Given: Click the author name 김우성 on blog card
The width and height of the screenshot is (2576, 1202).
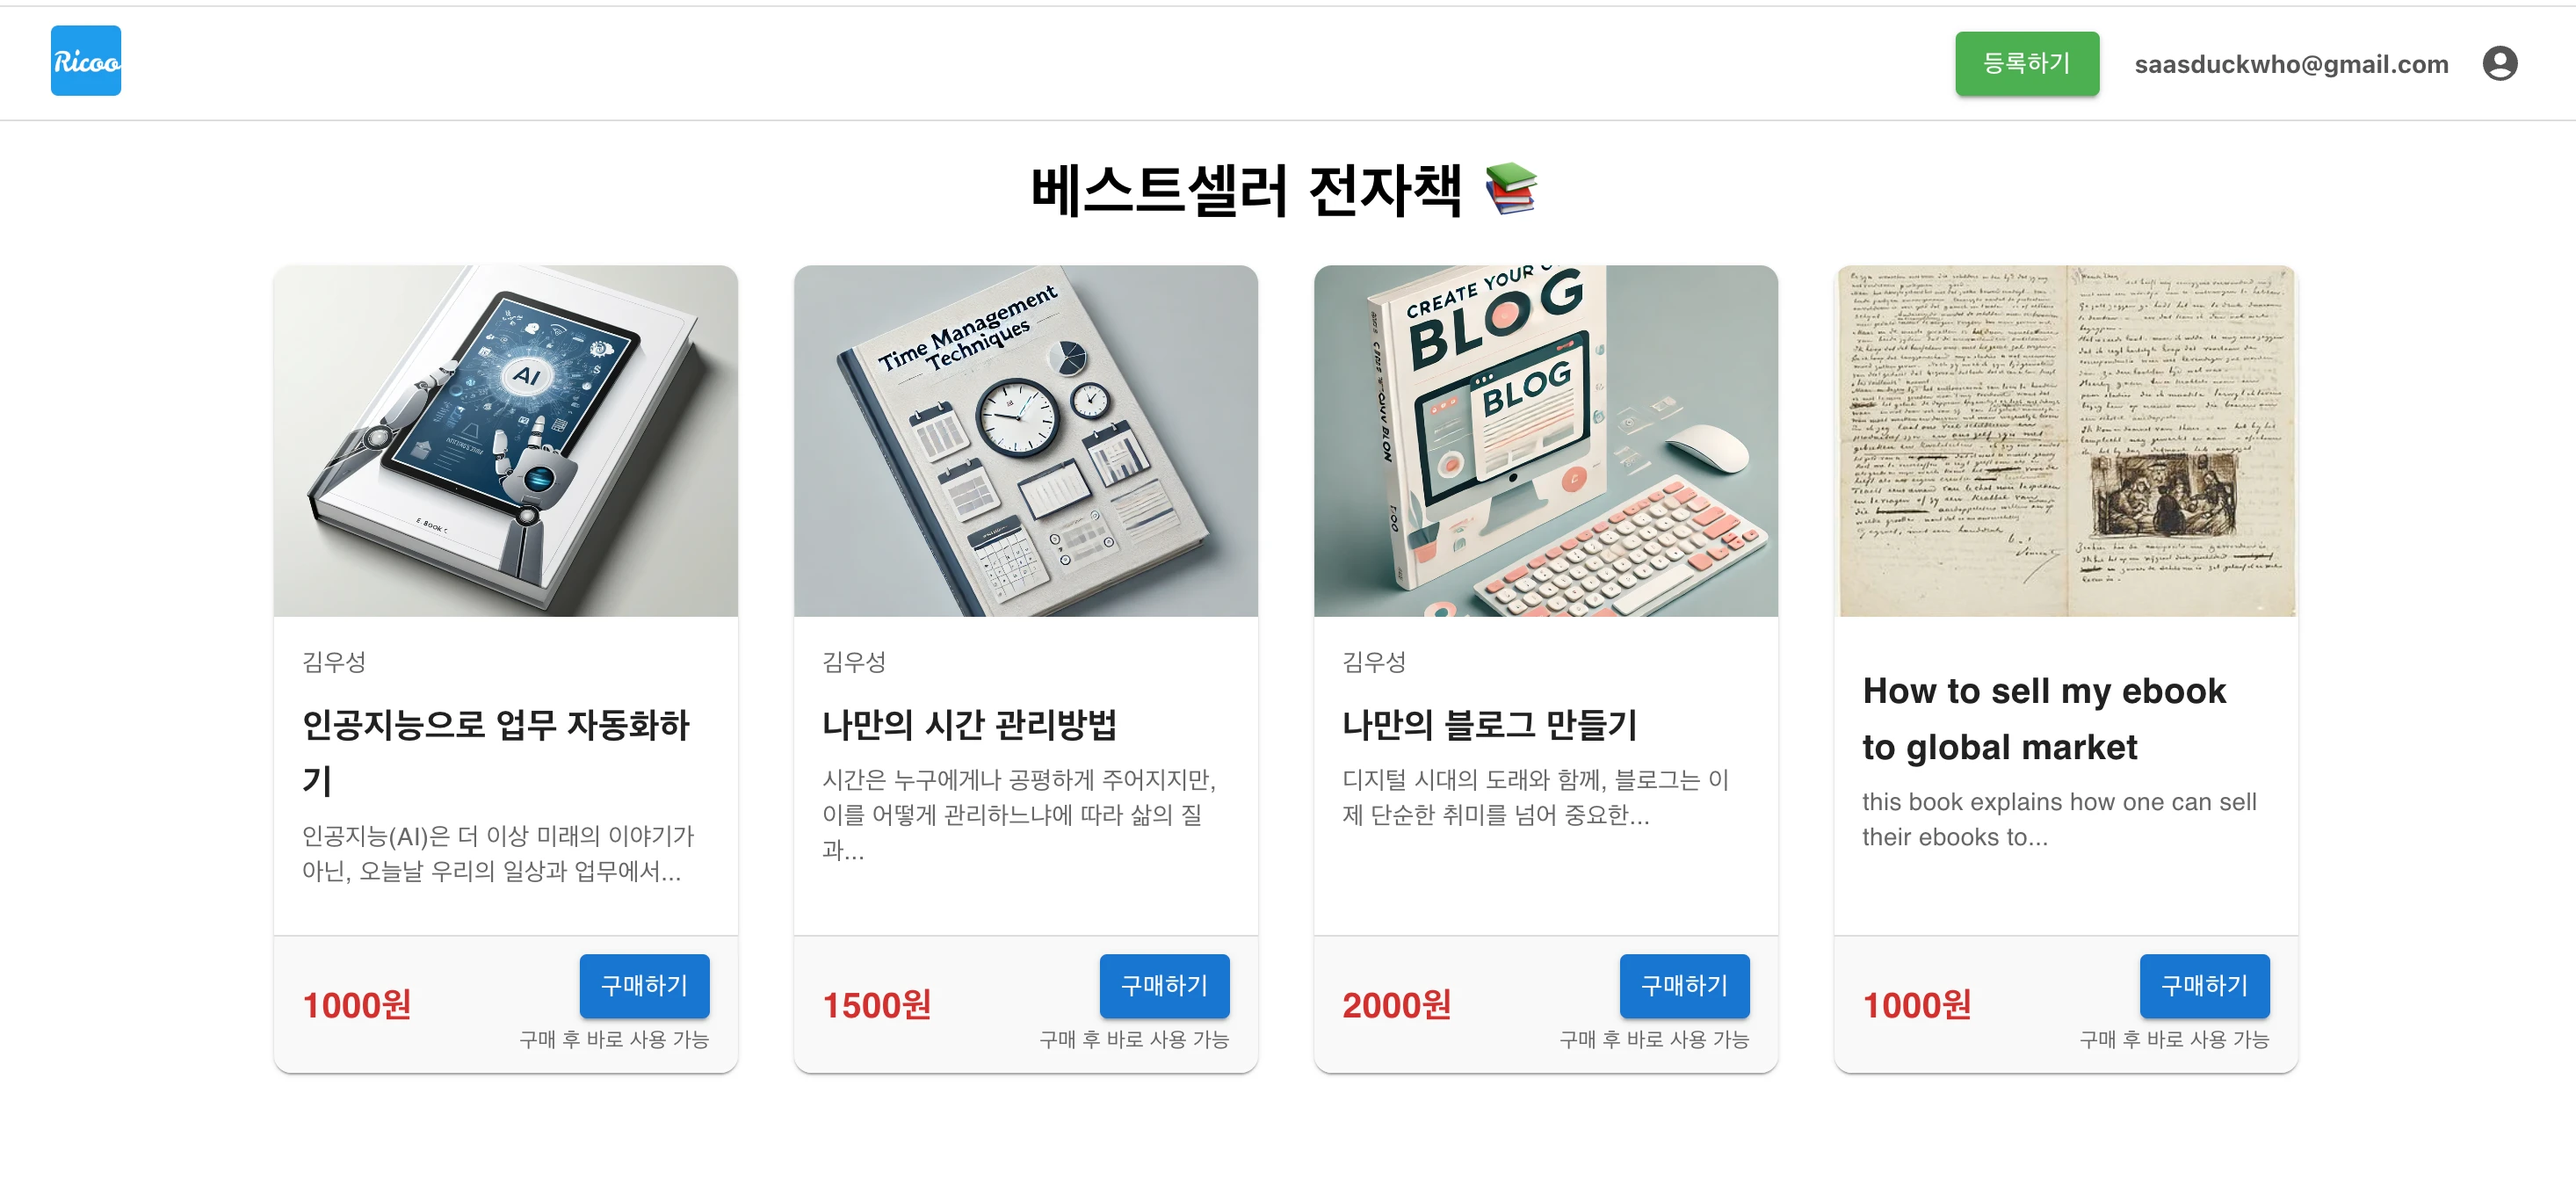Looking at the screenshot, I should 1374,662.
